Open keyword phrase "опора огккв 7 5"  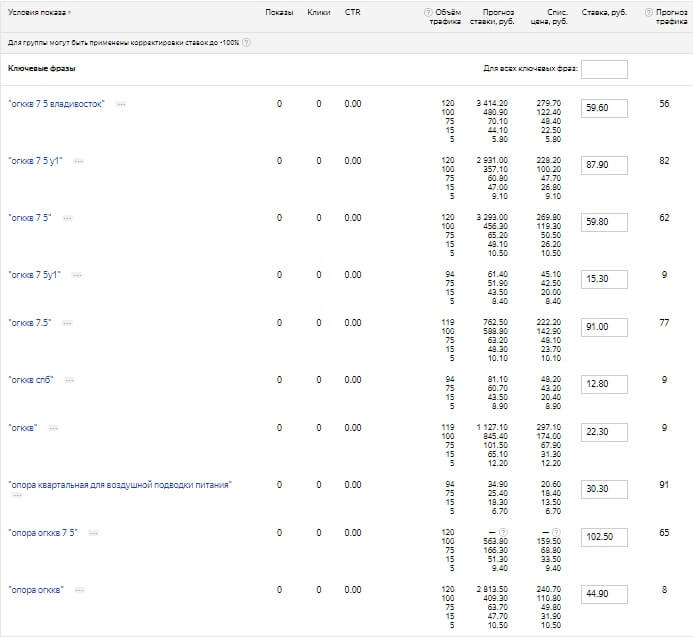point(43,533)
